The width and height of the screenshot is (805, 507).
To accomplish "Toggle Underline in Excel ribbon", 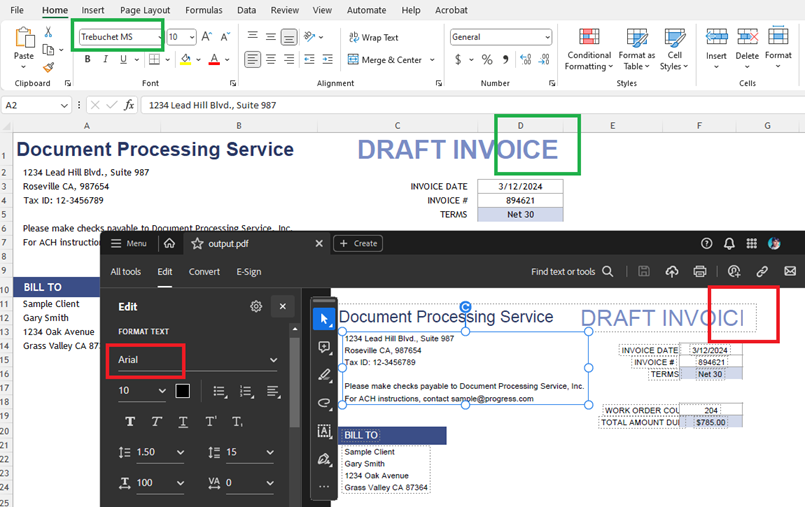I will 123,60.
